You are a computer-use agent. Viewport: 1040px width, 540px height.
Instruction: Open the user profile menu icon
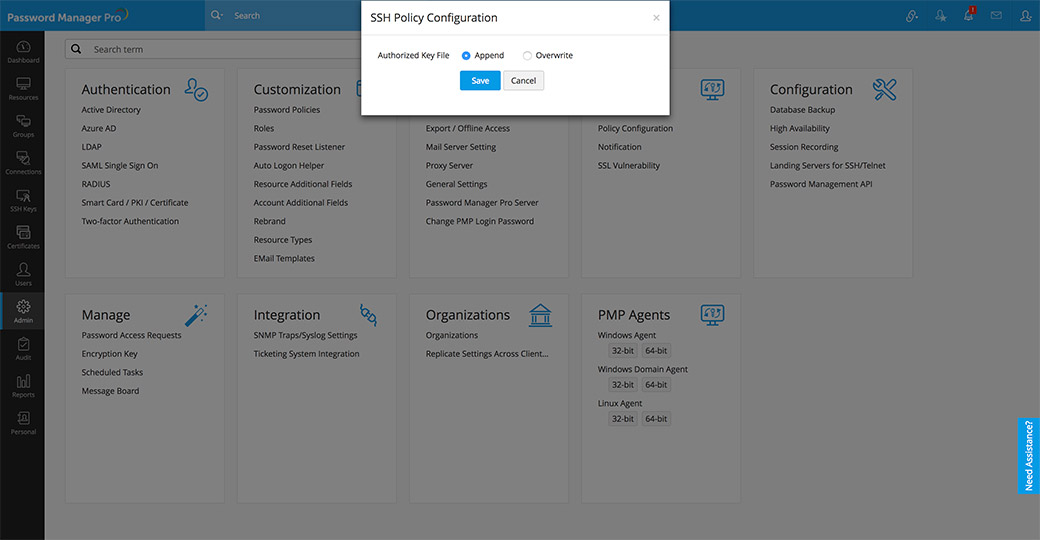tap(1025, 16)
